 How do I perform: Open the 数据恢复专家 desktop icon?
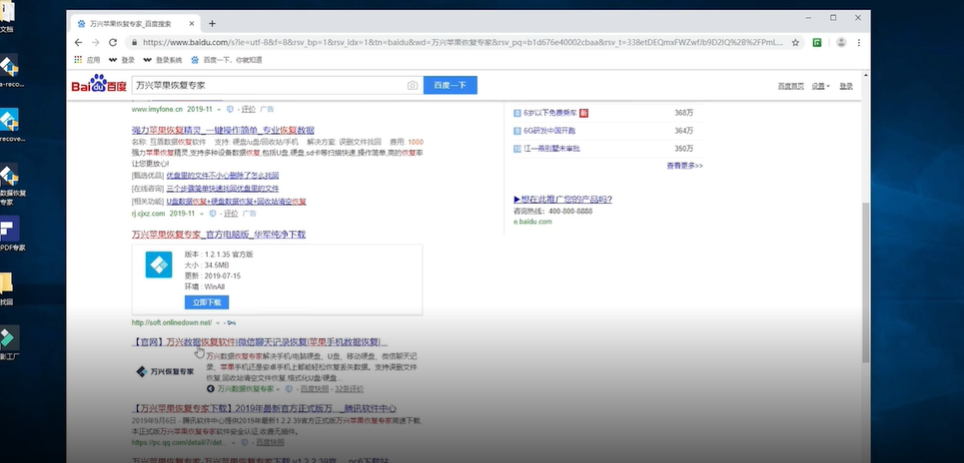[10, 184]
